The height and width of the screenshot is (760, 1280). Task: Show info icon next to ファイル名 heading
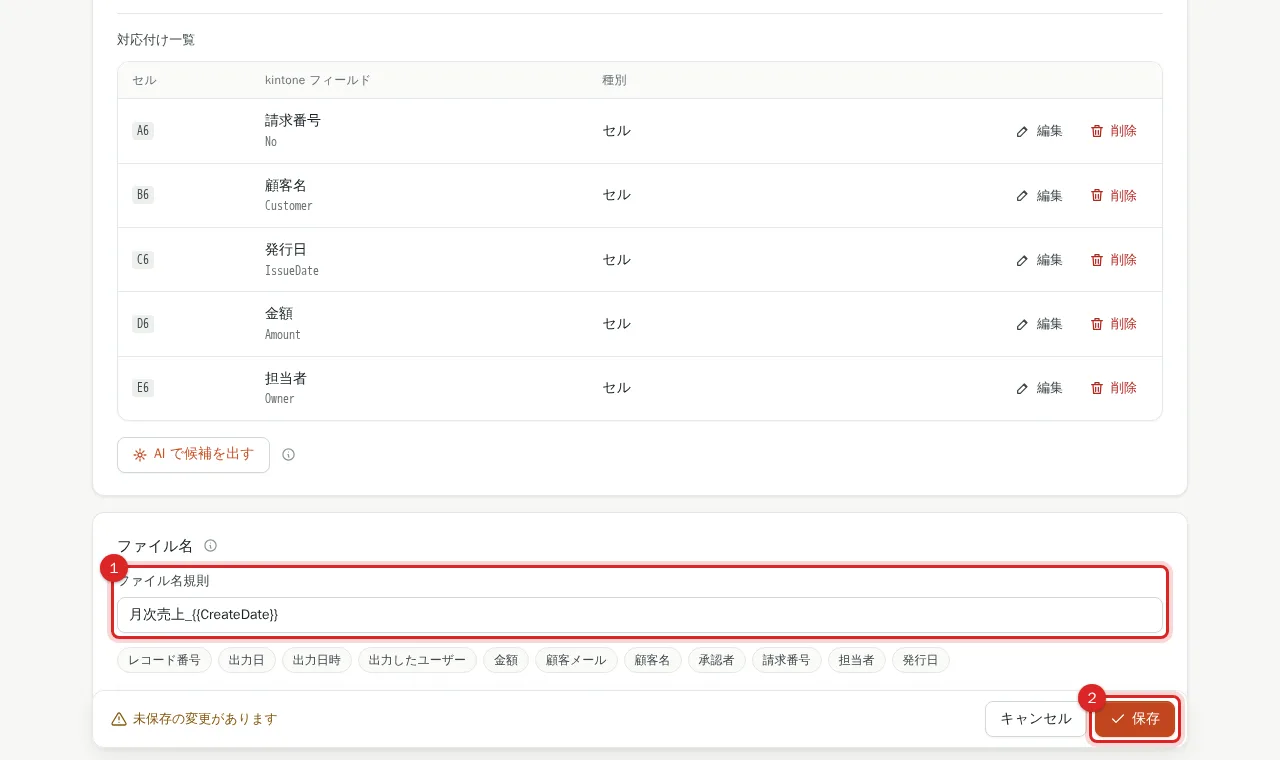pyautogui.click(x=210, y=546)
